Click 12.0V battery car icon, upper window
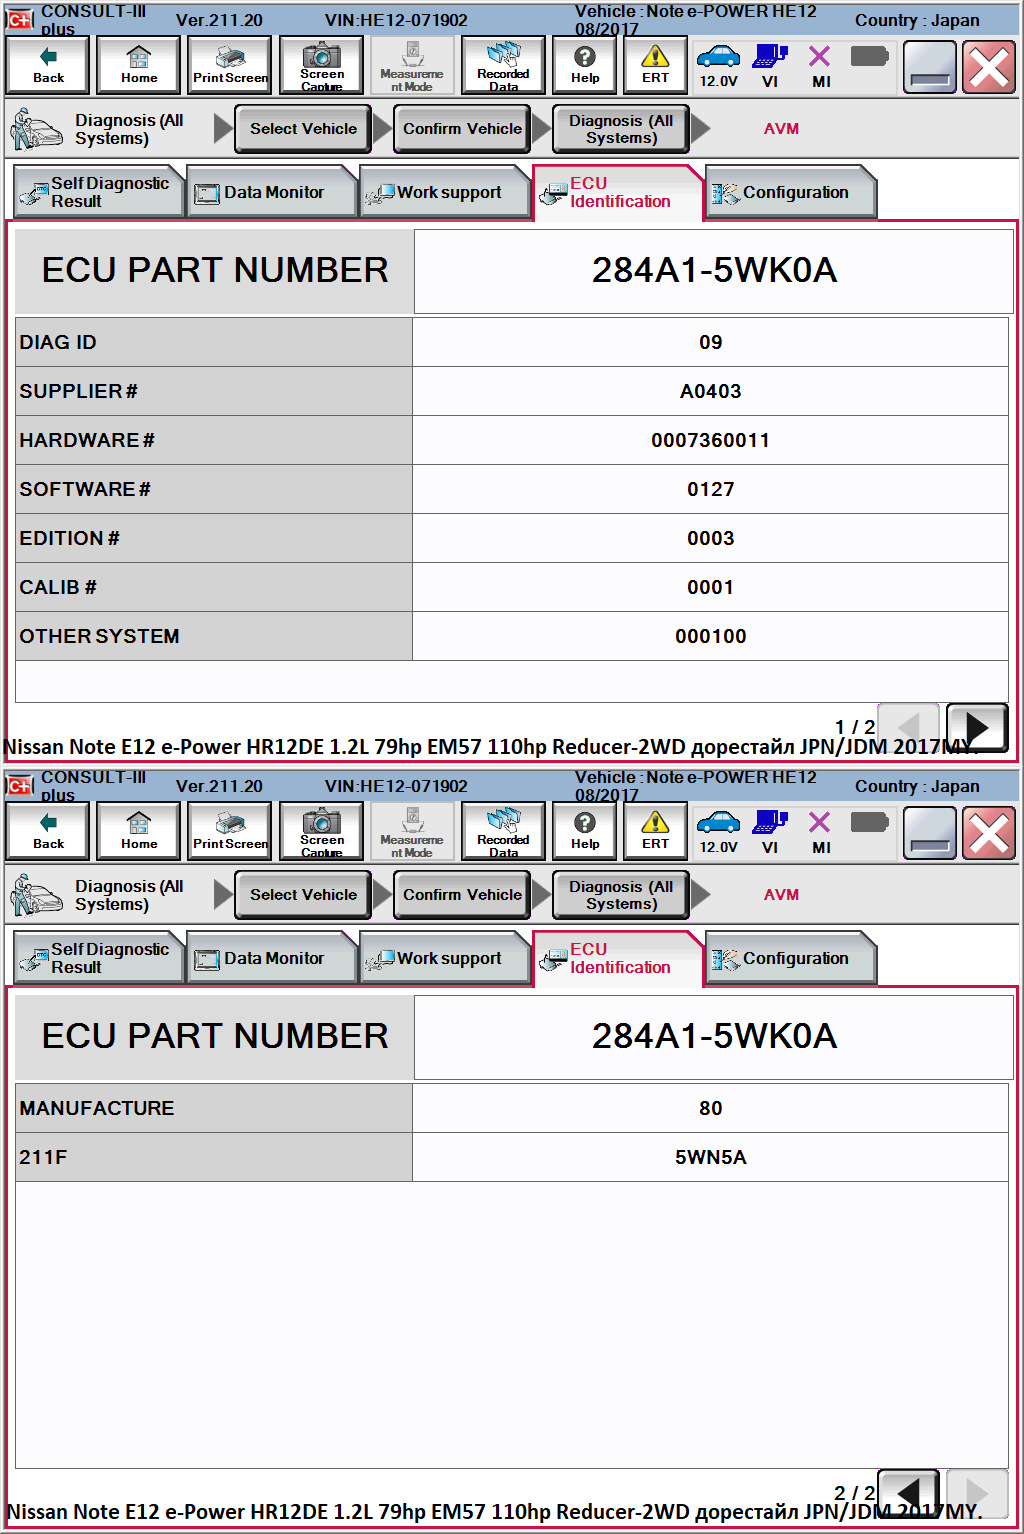Image resolution: width=1024 pixels, height=1534 pixels. [718, 65]
